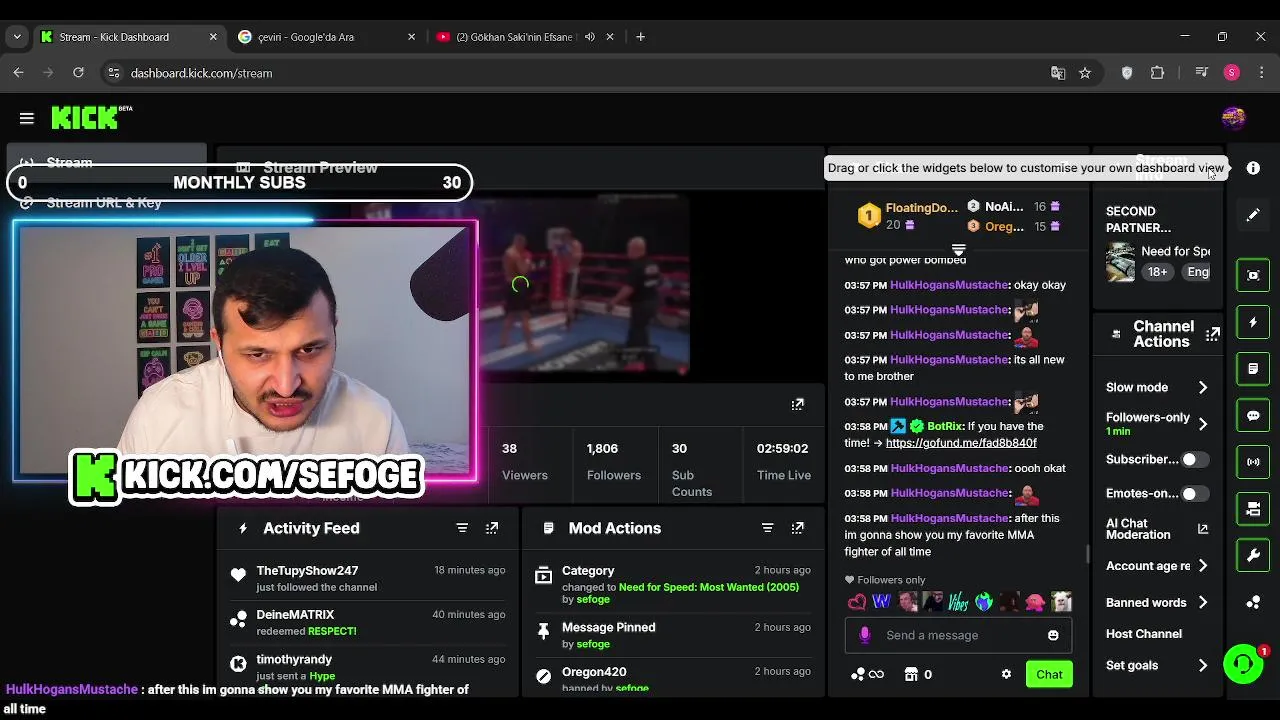This screenshot has height=720, width=1280.
Task: Switch to Stream - Kick Dashboard tab
Action: click(128, 37)
